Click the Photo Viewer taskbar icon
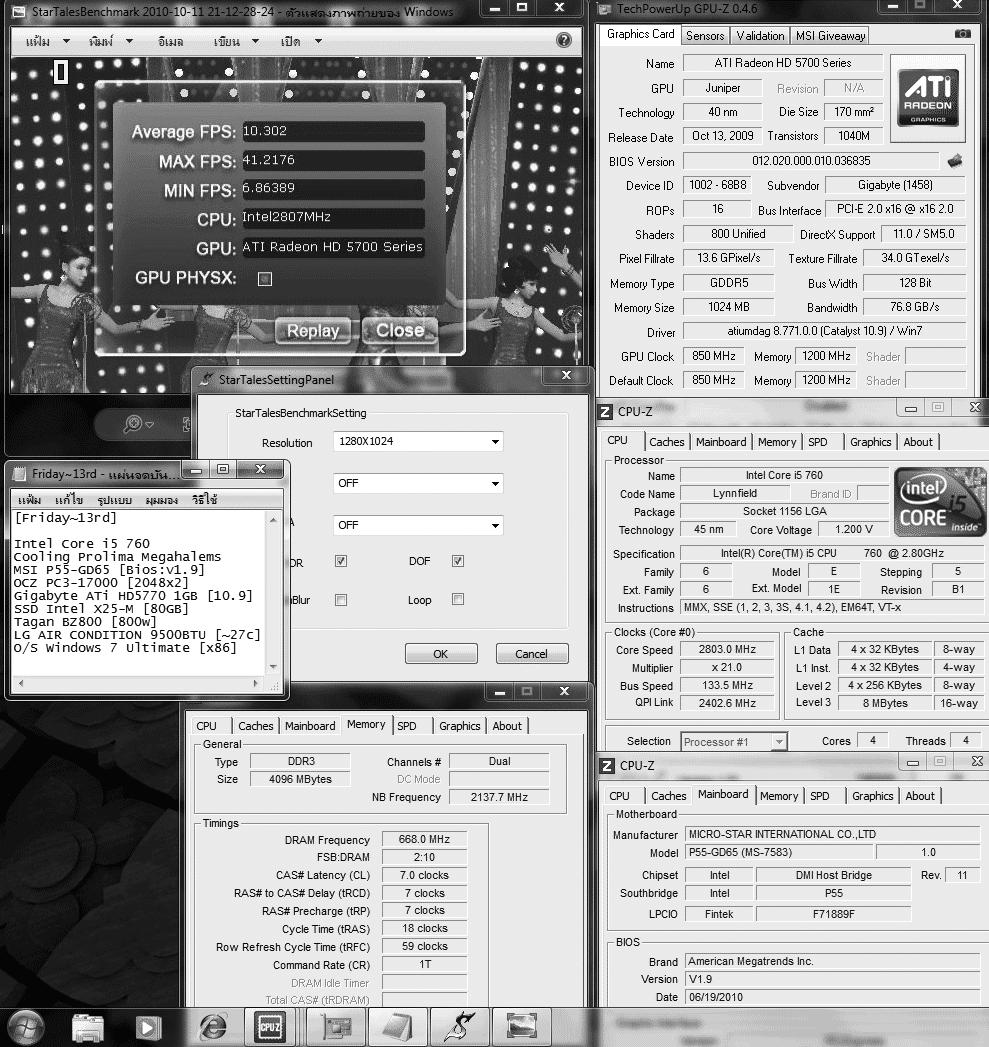This screenshot has height=1047, width=989. pos(522,1027)
